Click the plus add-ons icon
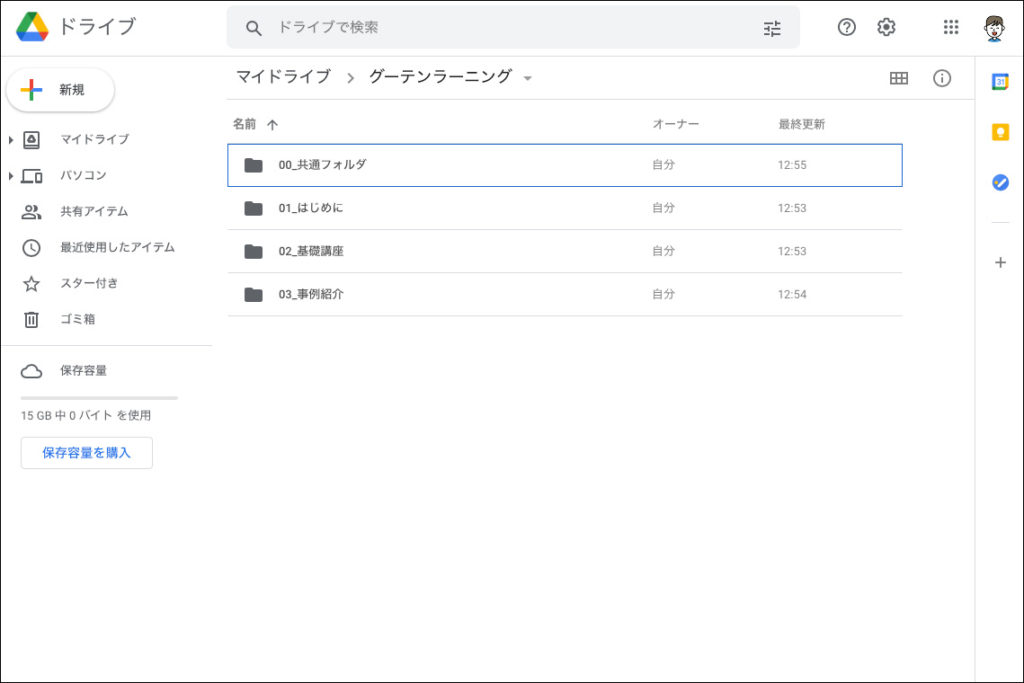1024x683 pixels. tap(1000, 263)
